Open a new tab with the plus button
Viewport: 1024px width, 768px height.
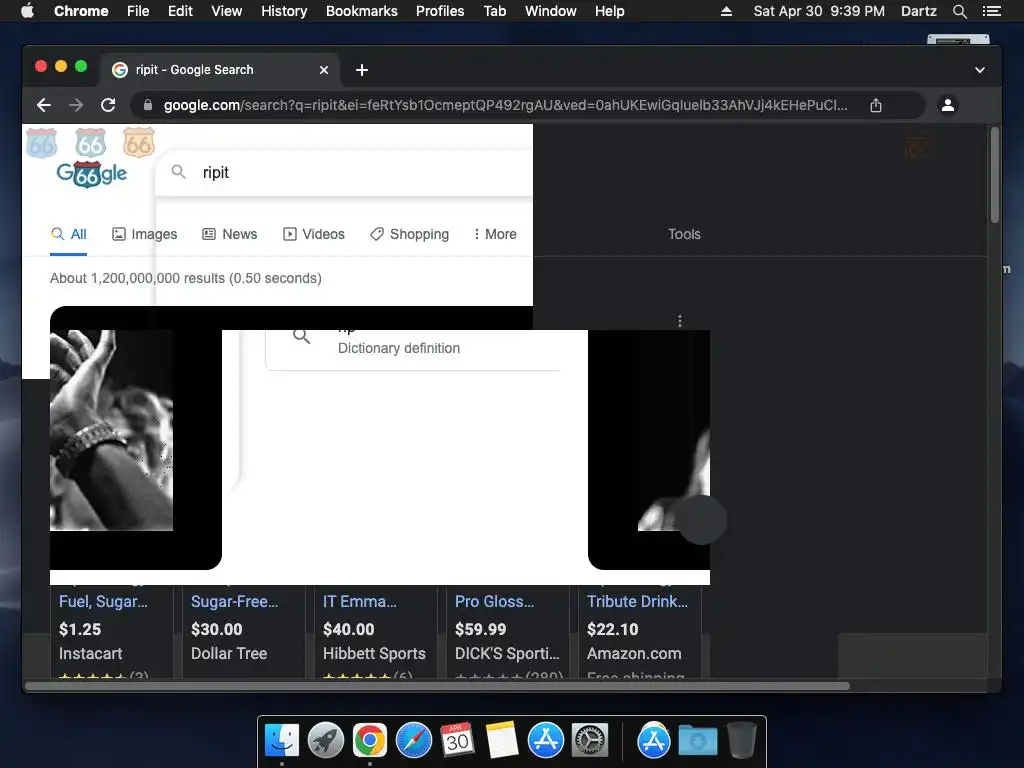point(362,70)
